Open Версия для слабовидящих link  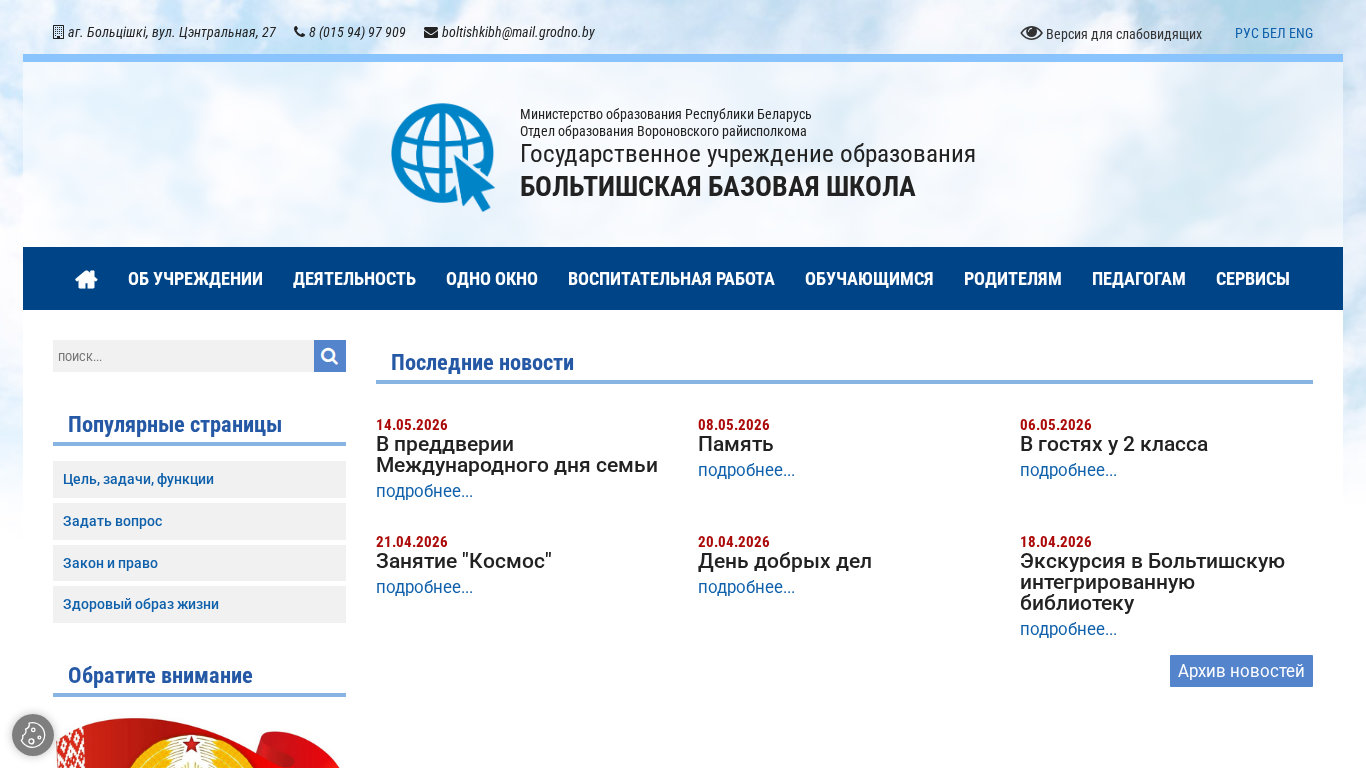click(1124, 34)
